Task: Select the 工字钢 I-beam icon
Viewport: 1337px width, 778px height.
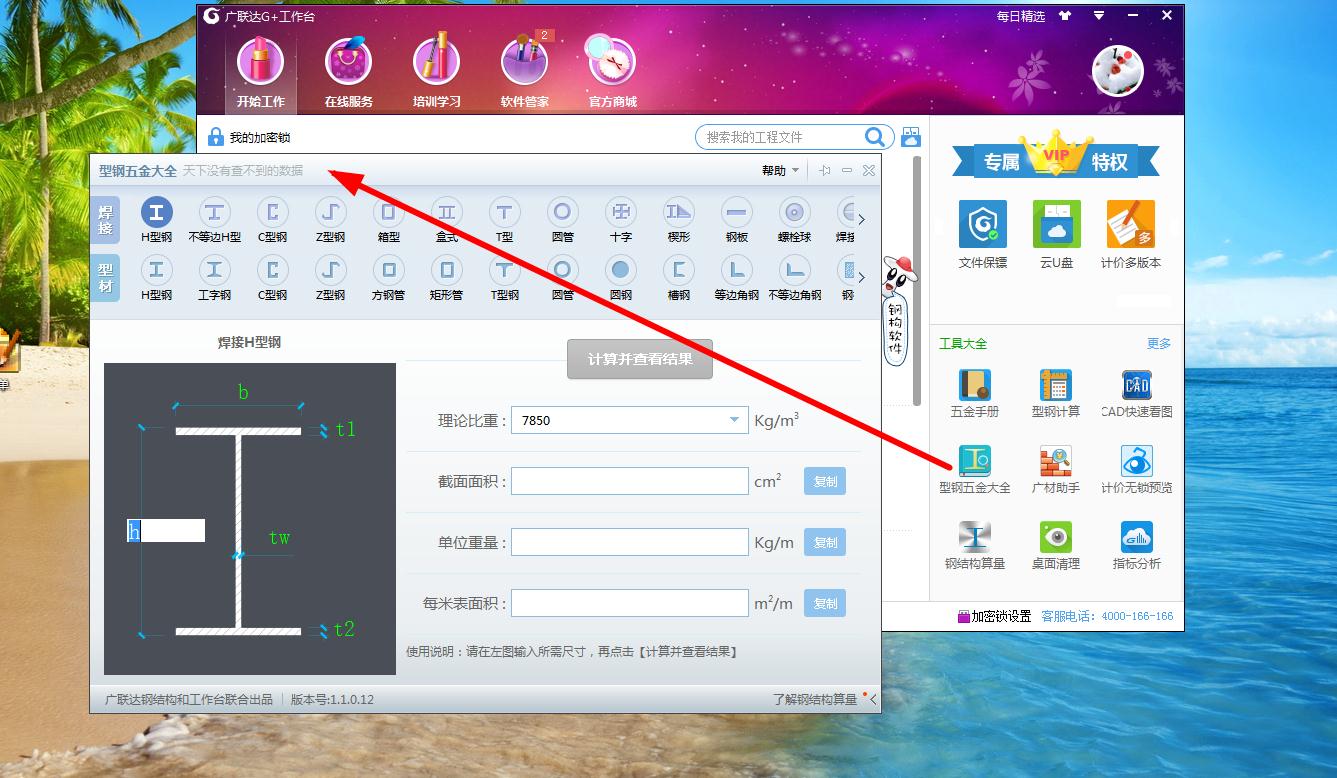Action: [214, 278]
